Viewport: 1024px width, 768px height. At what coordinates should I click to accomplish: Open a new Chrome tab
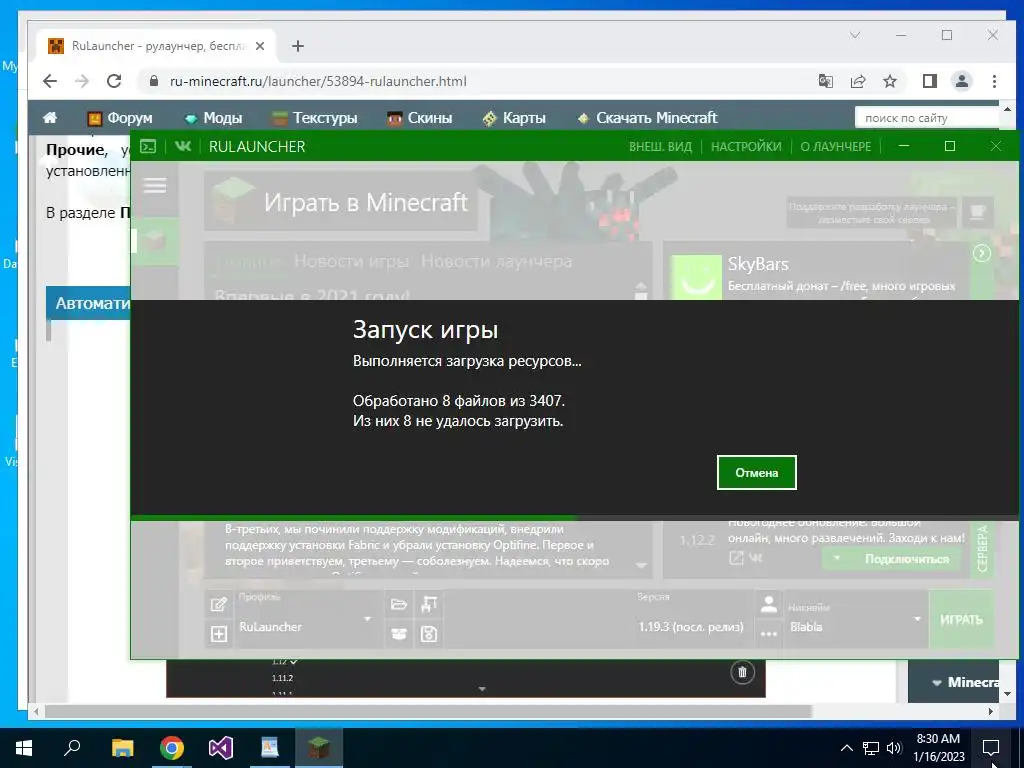click(x=298, y=46)
